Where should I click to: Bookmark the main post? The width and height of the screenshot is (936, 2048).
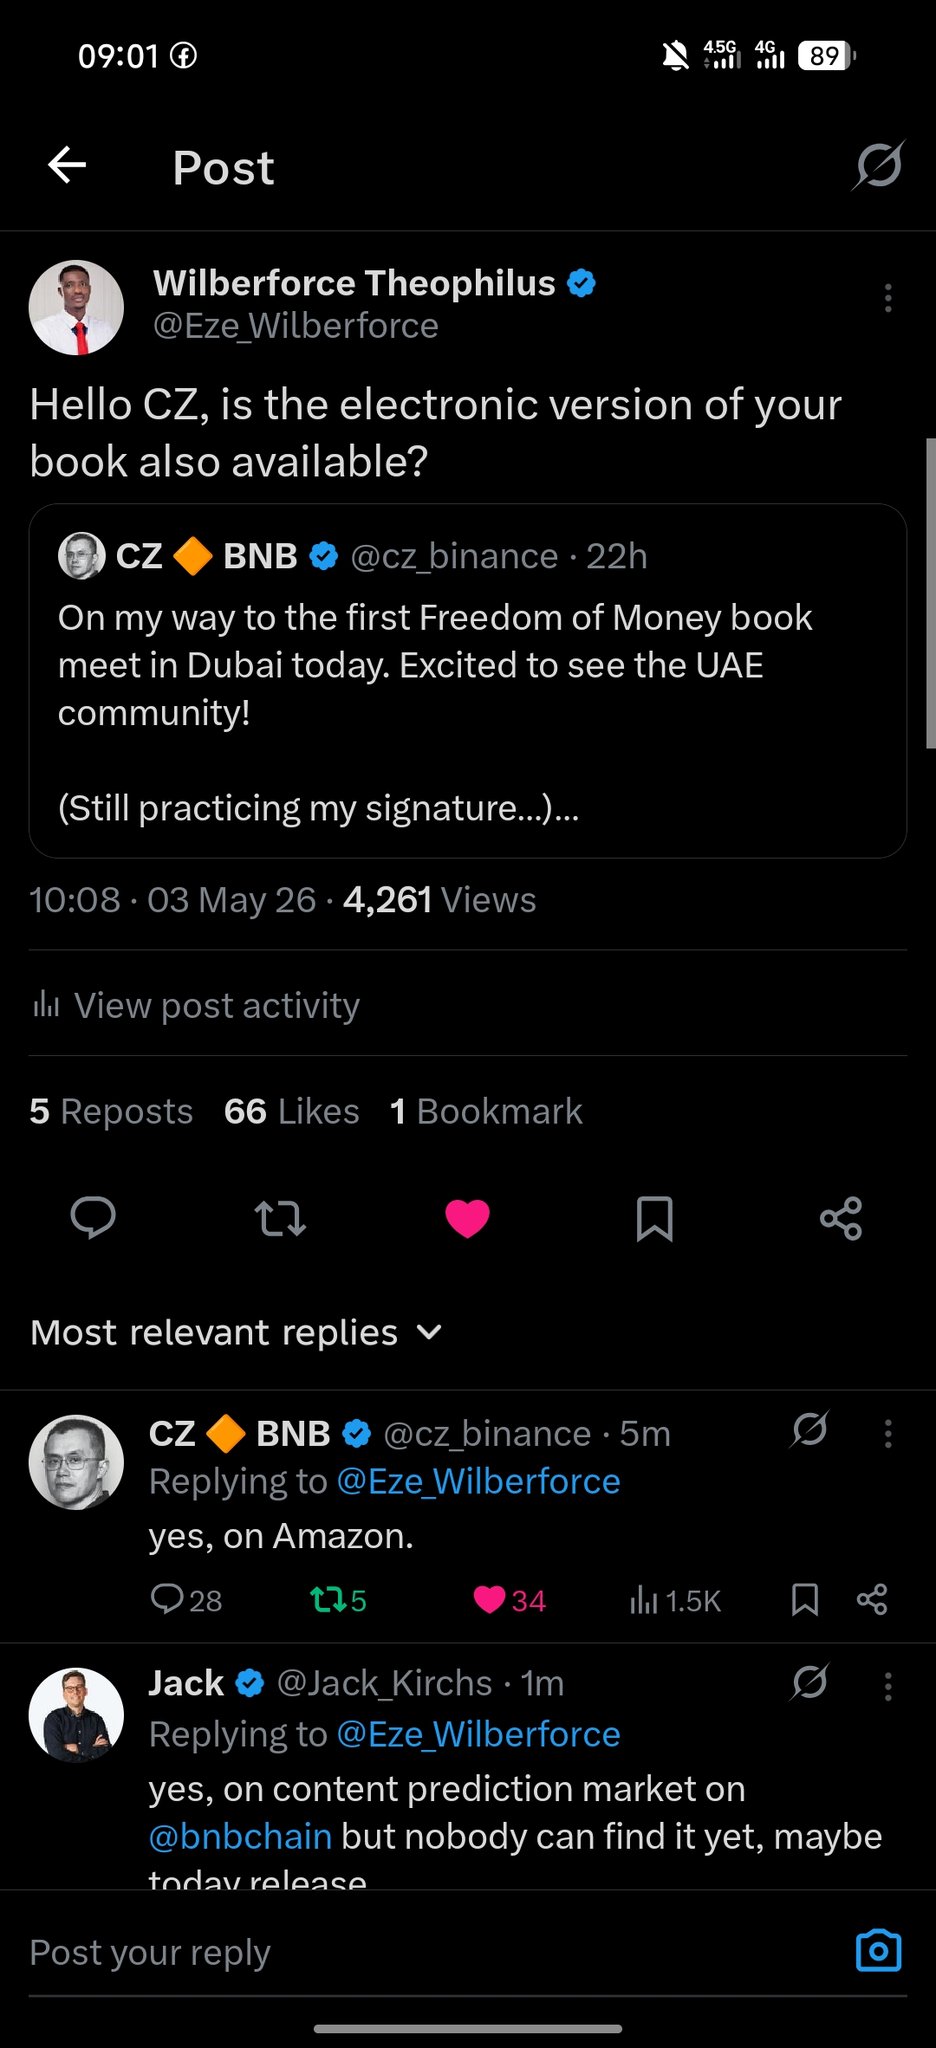pos(654,1218)
